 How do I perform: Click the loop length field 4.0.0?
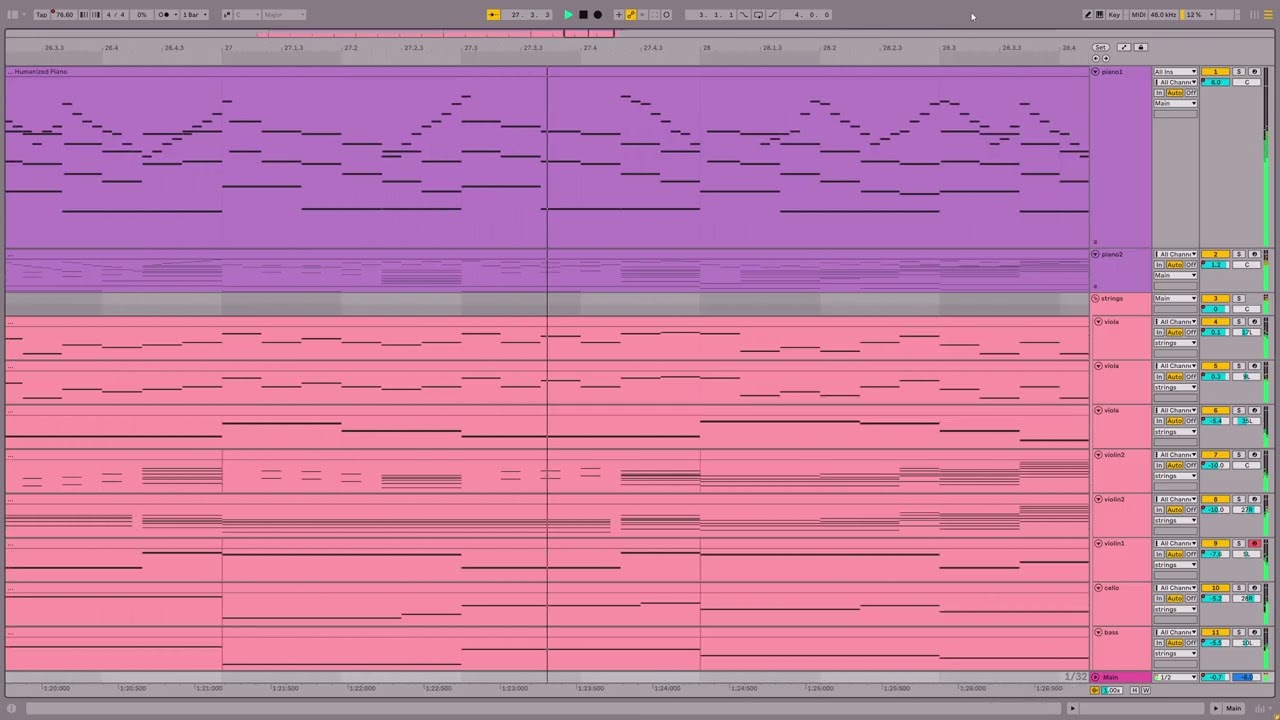pyautogui.click(x=806, y=14)
